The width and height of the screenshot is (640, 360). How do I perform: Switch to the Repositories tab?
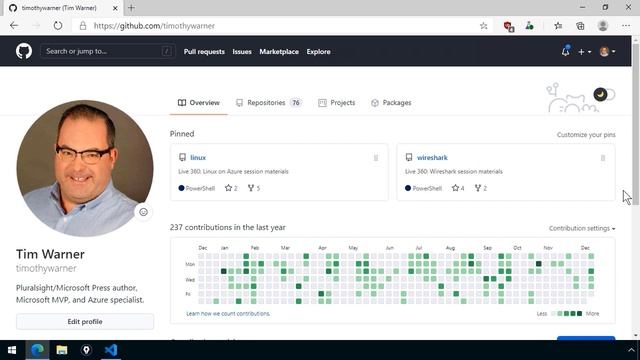(269, 103)
